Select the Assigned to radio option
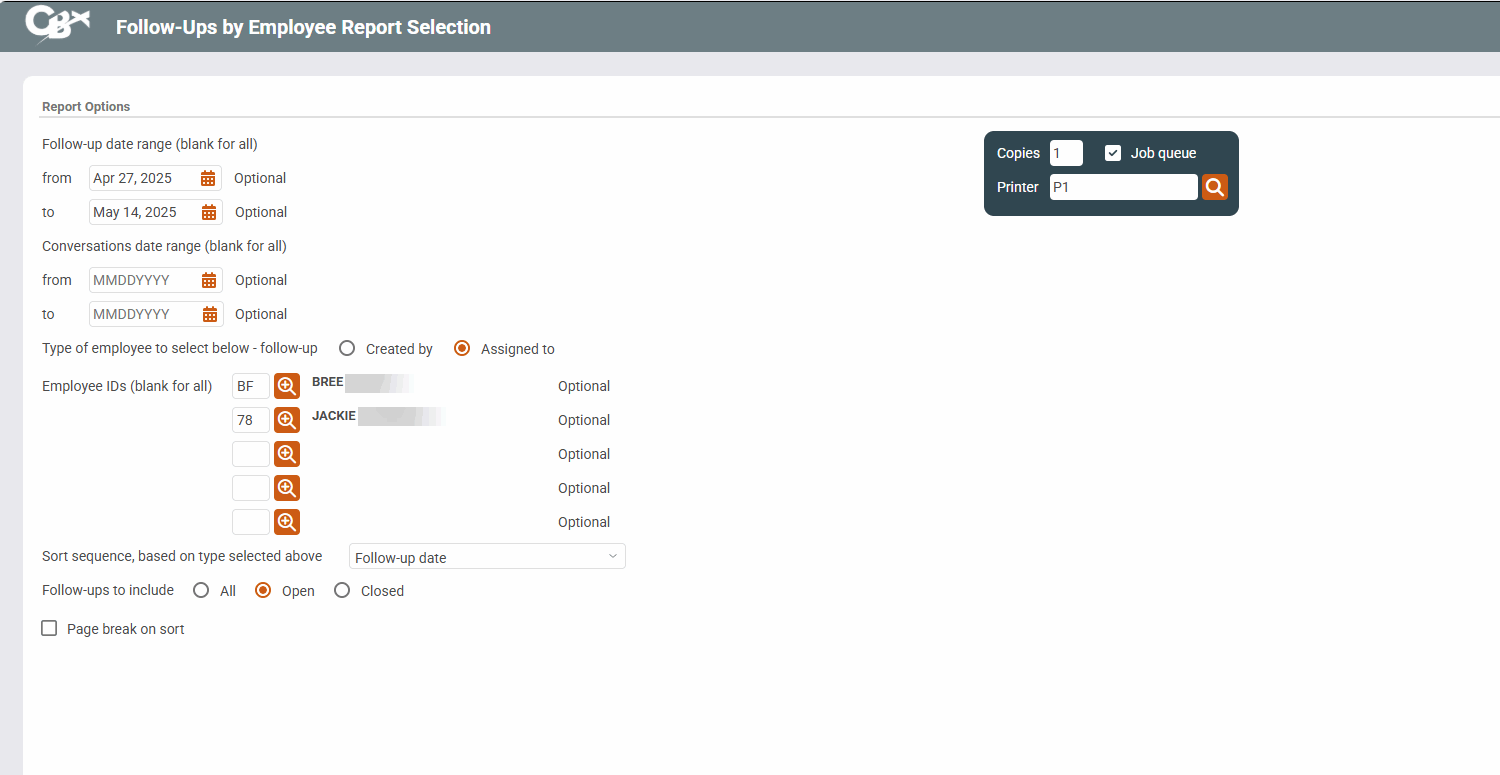The height and width of the screenshot is (775, 1500). pos(462,349)
